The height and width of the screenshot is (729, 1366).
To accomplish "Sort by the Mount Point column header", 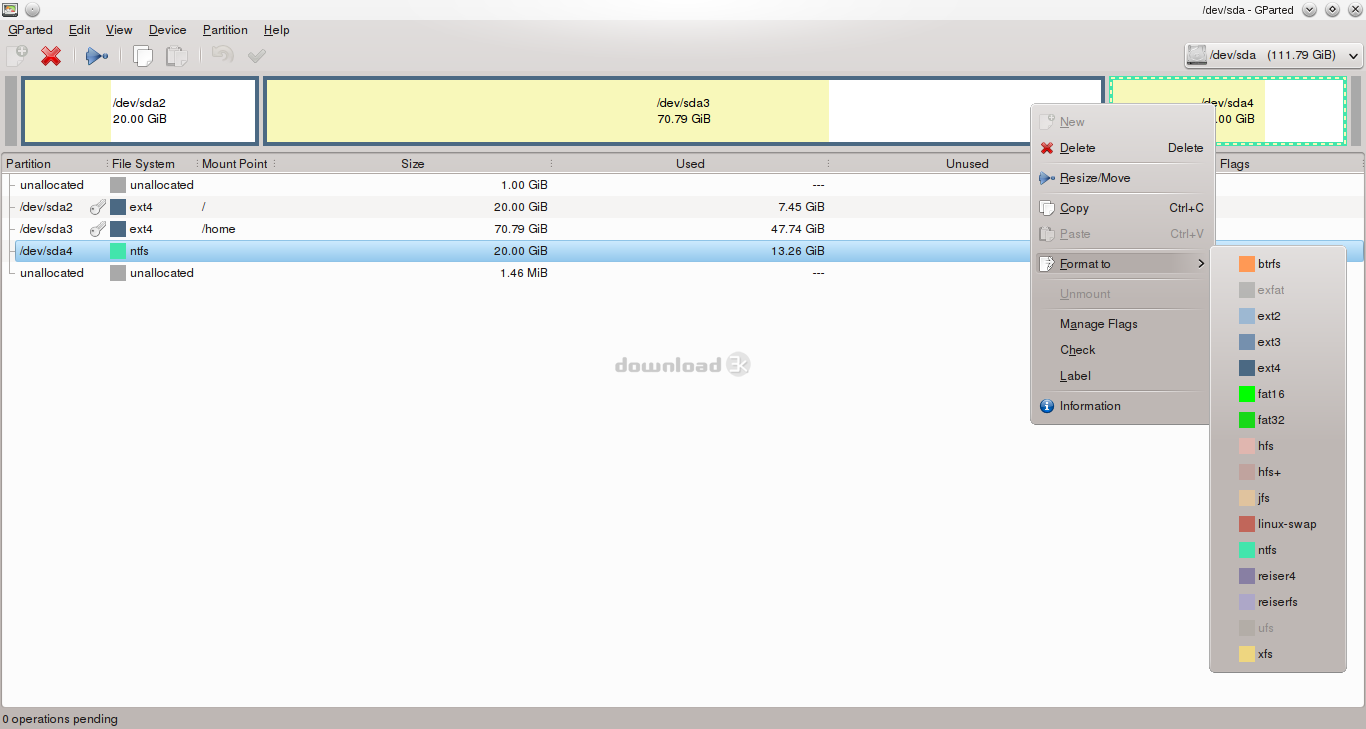I will click(x=236, y=164).
